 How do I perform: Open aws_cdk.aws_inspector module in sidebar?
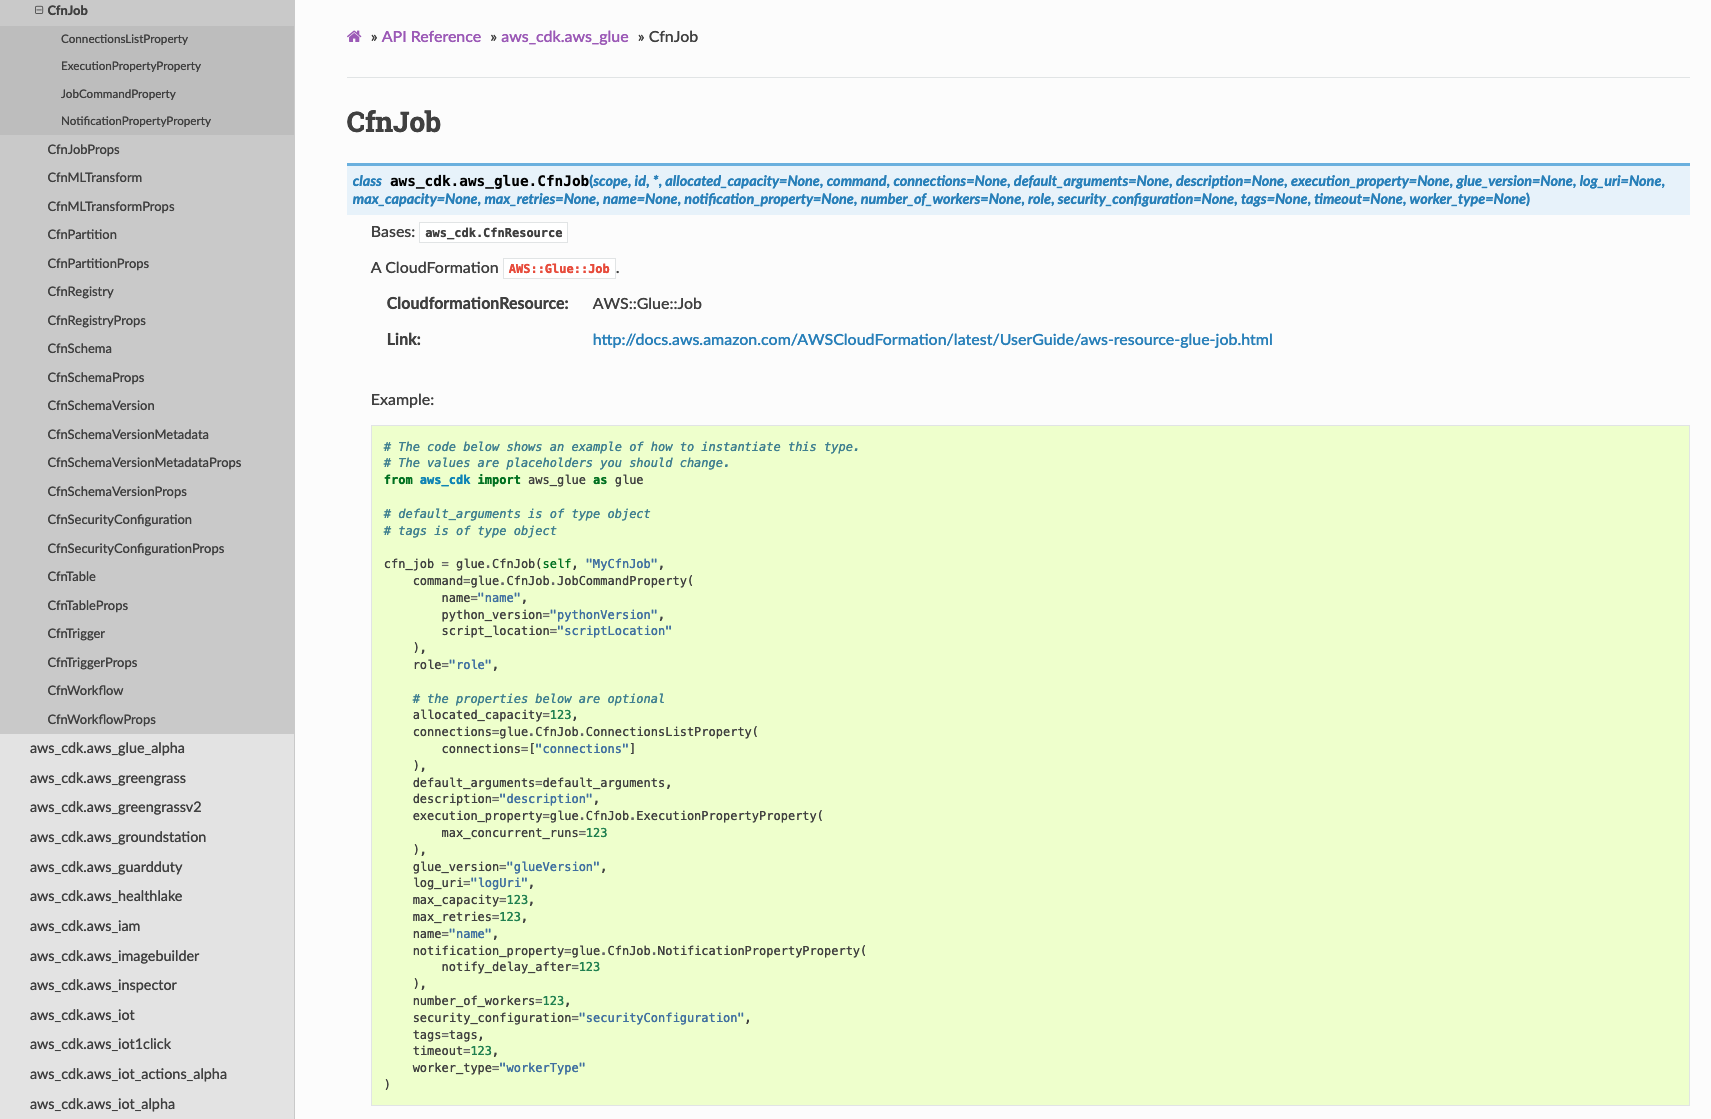click(x=103, y=985)
